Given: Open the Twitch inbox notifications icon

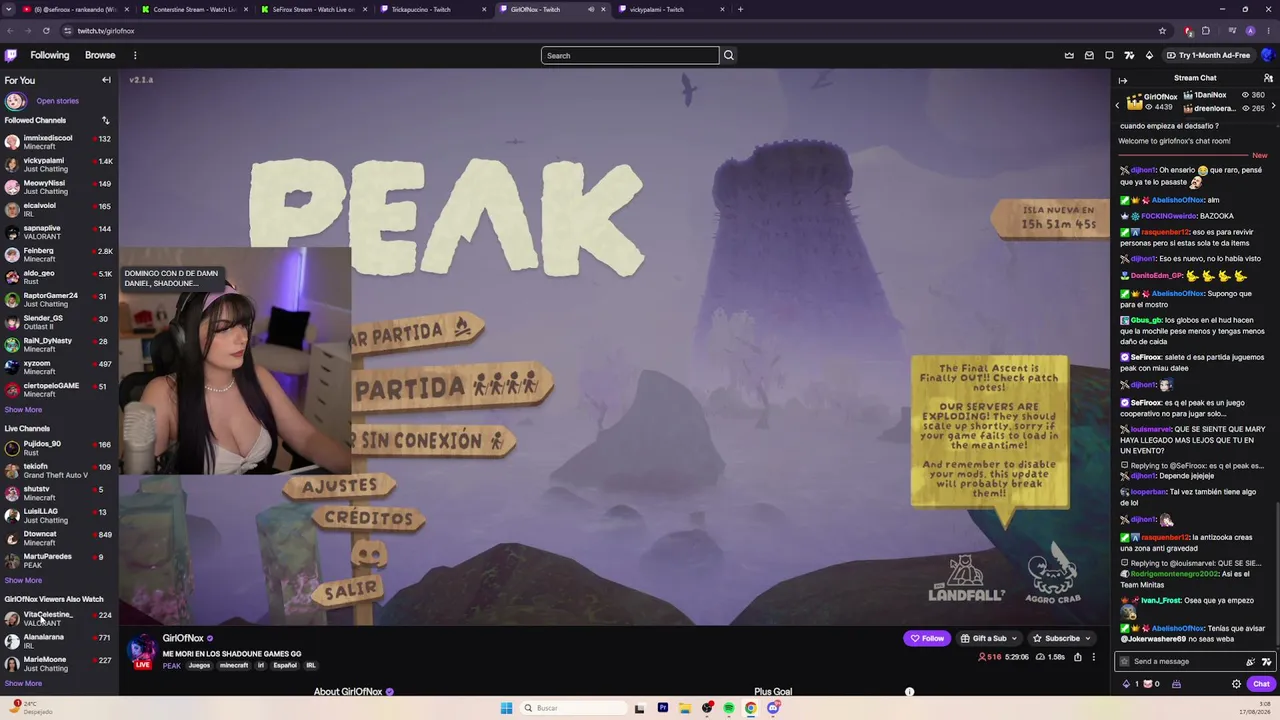Looking at the screenshot, I should point(1089,55).
